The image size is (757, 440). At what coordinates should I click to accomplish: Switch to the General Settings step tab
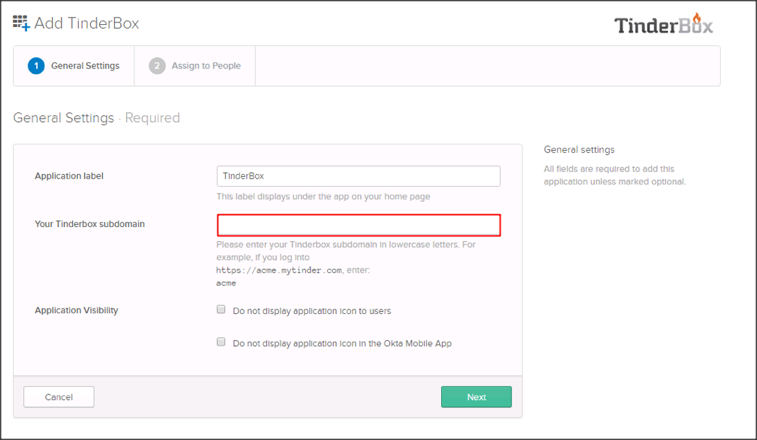tap(84, 66)
